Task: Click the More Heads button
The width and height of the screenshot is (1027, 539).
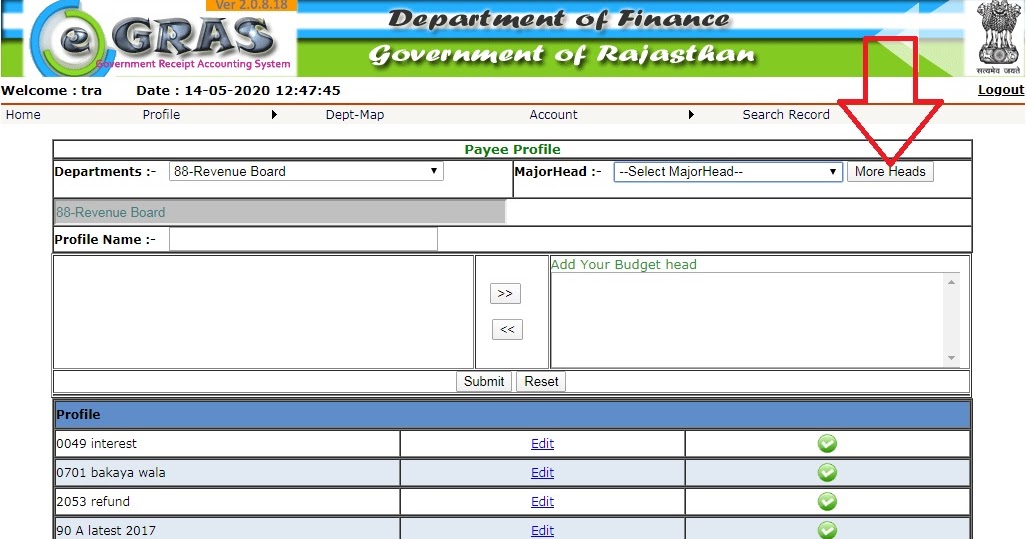Action: click(x=890, y=172)
